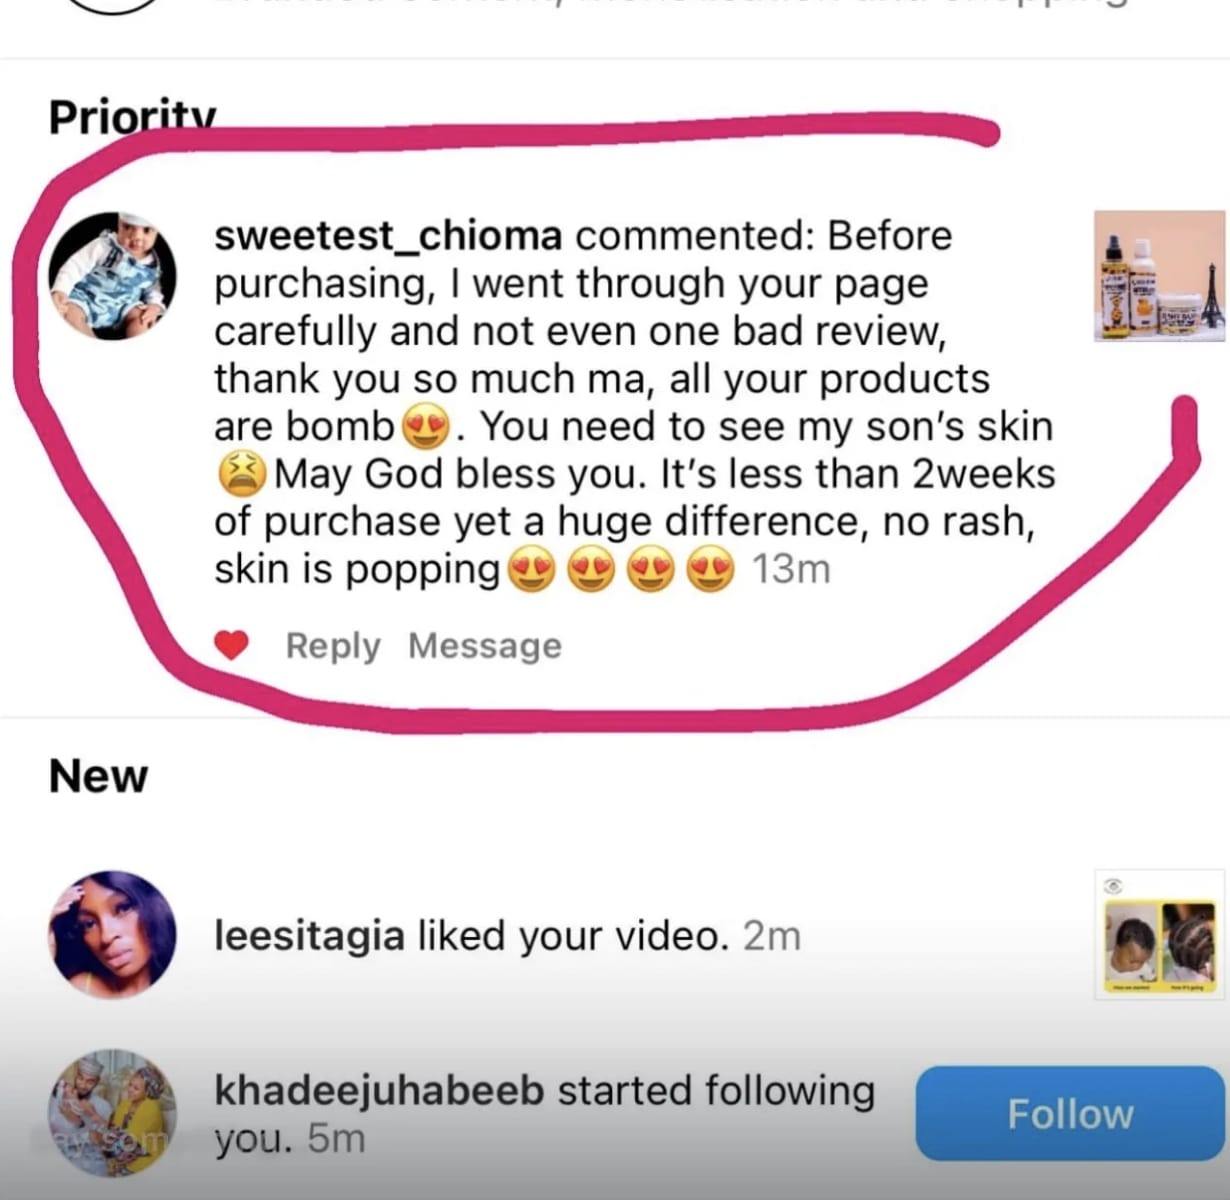Unlike the comment with the red heart
The width and height of the screenshot is (1230, 1200).
coord(231,646)
